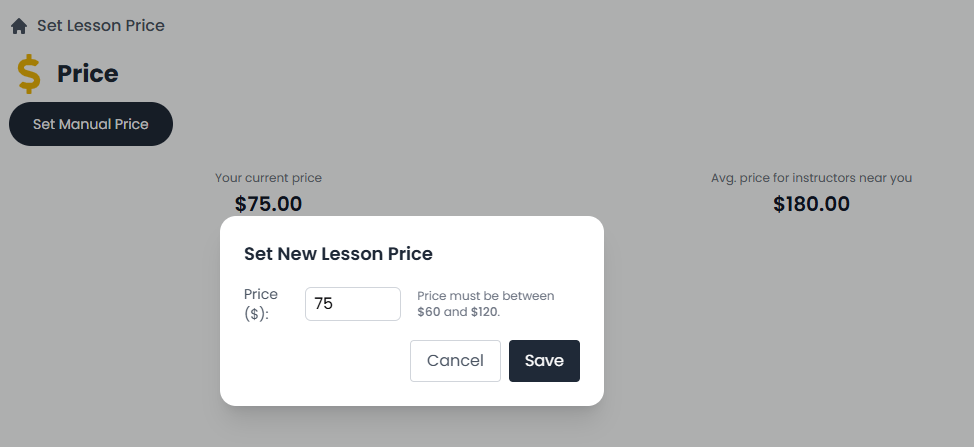Open the Set Lesson Price breadcrumb
974x447 pixels.
[100, 26]
